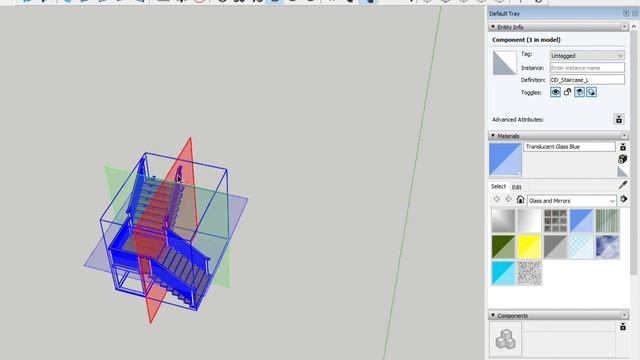Click the Back arrow in Materials browser
Viewport: 640px width, 360px height.
click(x=497, y=199)
